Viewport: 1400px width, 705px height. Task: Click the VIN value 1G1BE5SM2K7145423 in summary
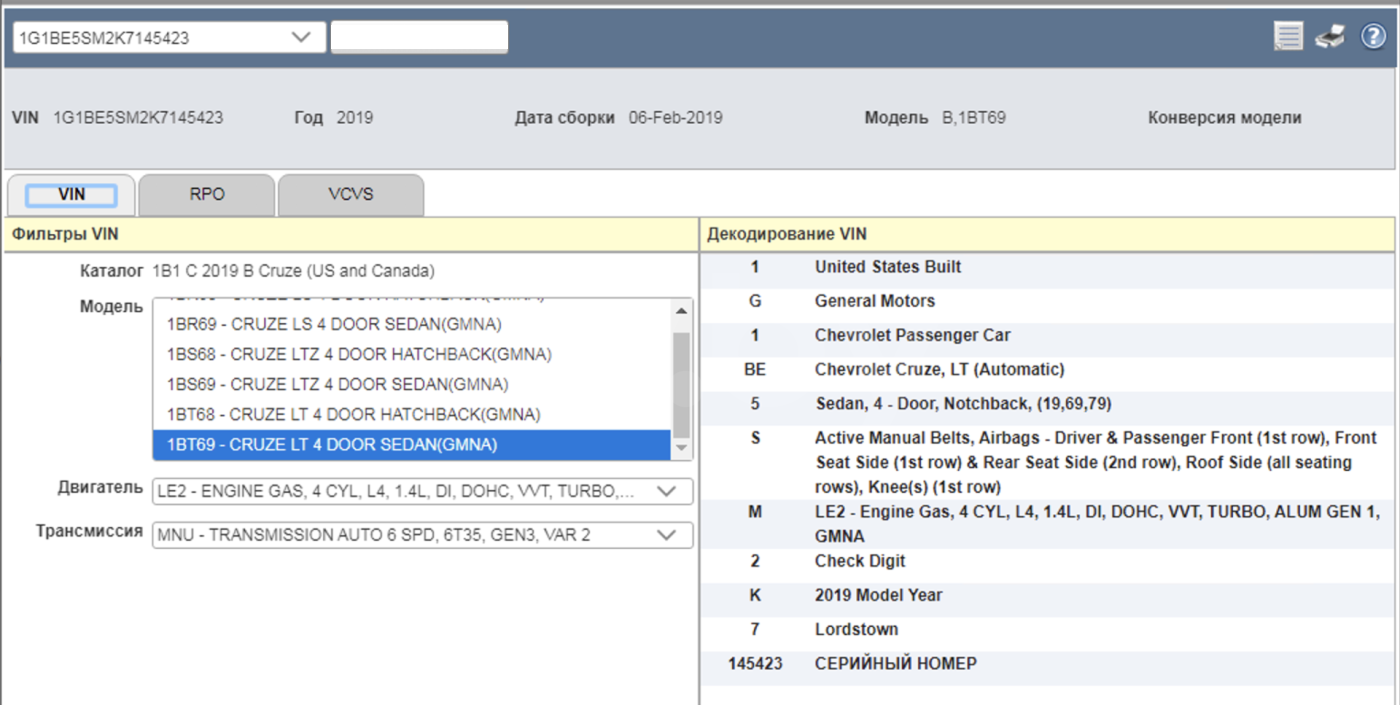tap(138, 118)
